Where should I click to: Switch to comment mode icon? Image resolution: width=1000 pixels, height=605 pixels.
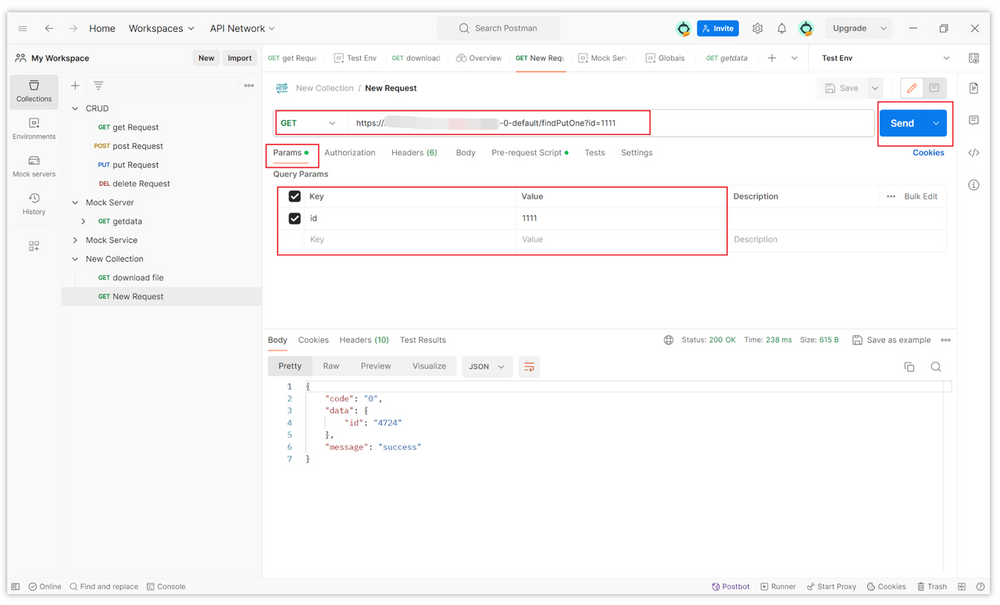(934, 88)
